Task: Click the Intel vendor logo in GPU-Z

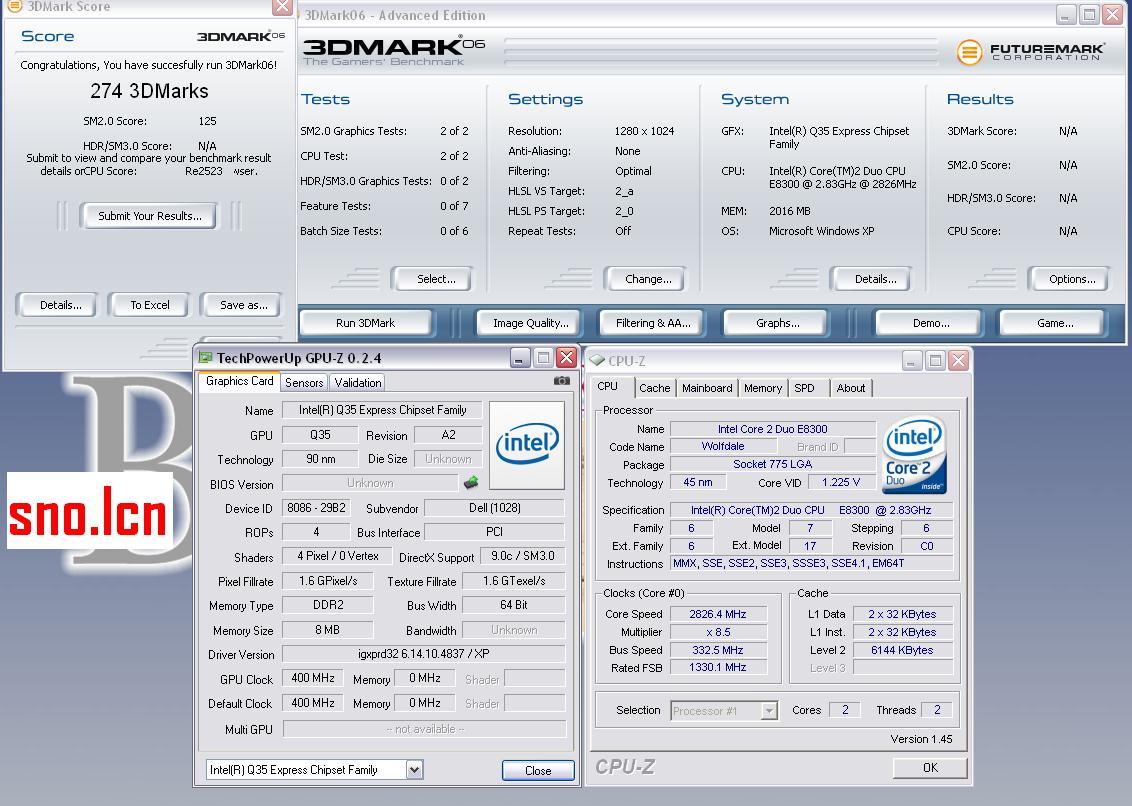Action: (527, 445)
